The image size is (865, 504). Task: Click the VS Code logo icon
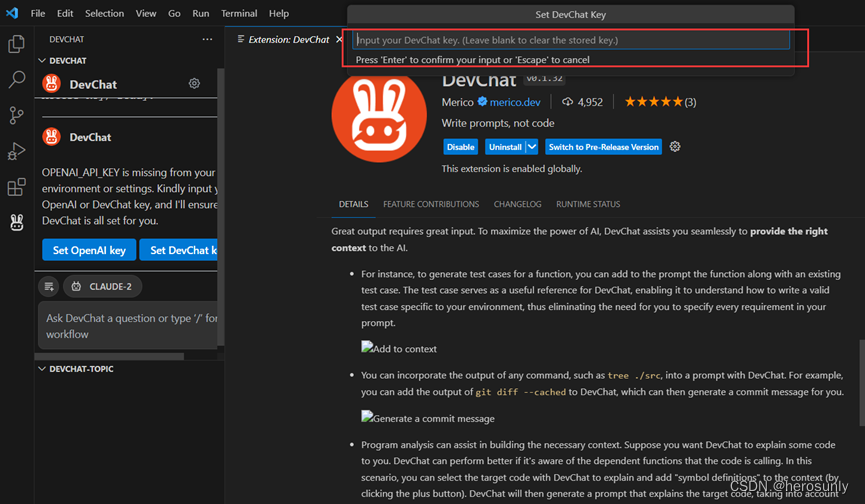[x=12, y=13]
